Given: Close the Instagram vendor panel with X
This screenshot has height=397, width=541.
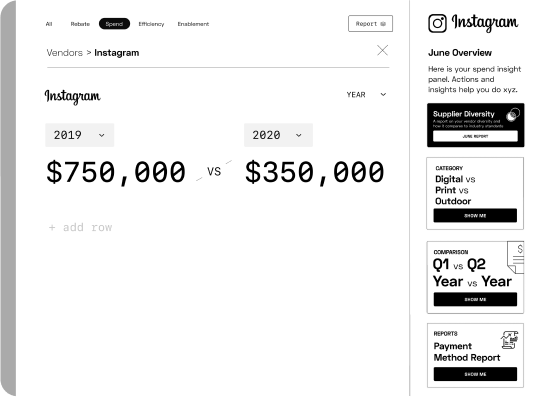Looking at the screenshot, I should point(382,50).
